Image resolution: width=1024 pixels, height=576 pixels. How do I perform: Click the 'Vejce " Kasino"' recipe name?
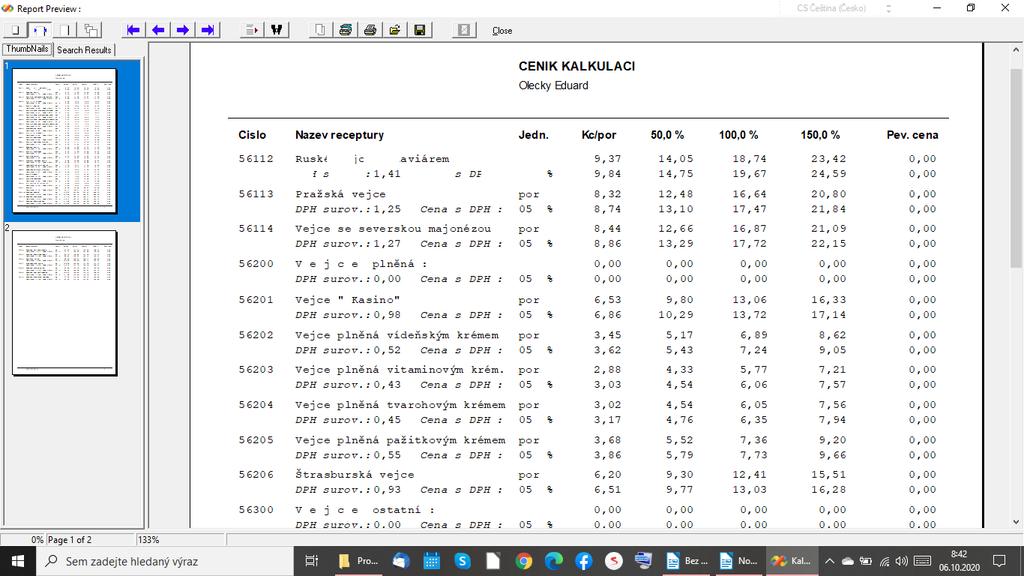click(347, 300)
